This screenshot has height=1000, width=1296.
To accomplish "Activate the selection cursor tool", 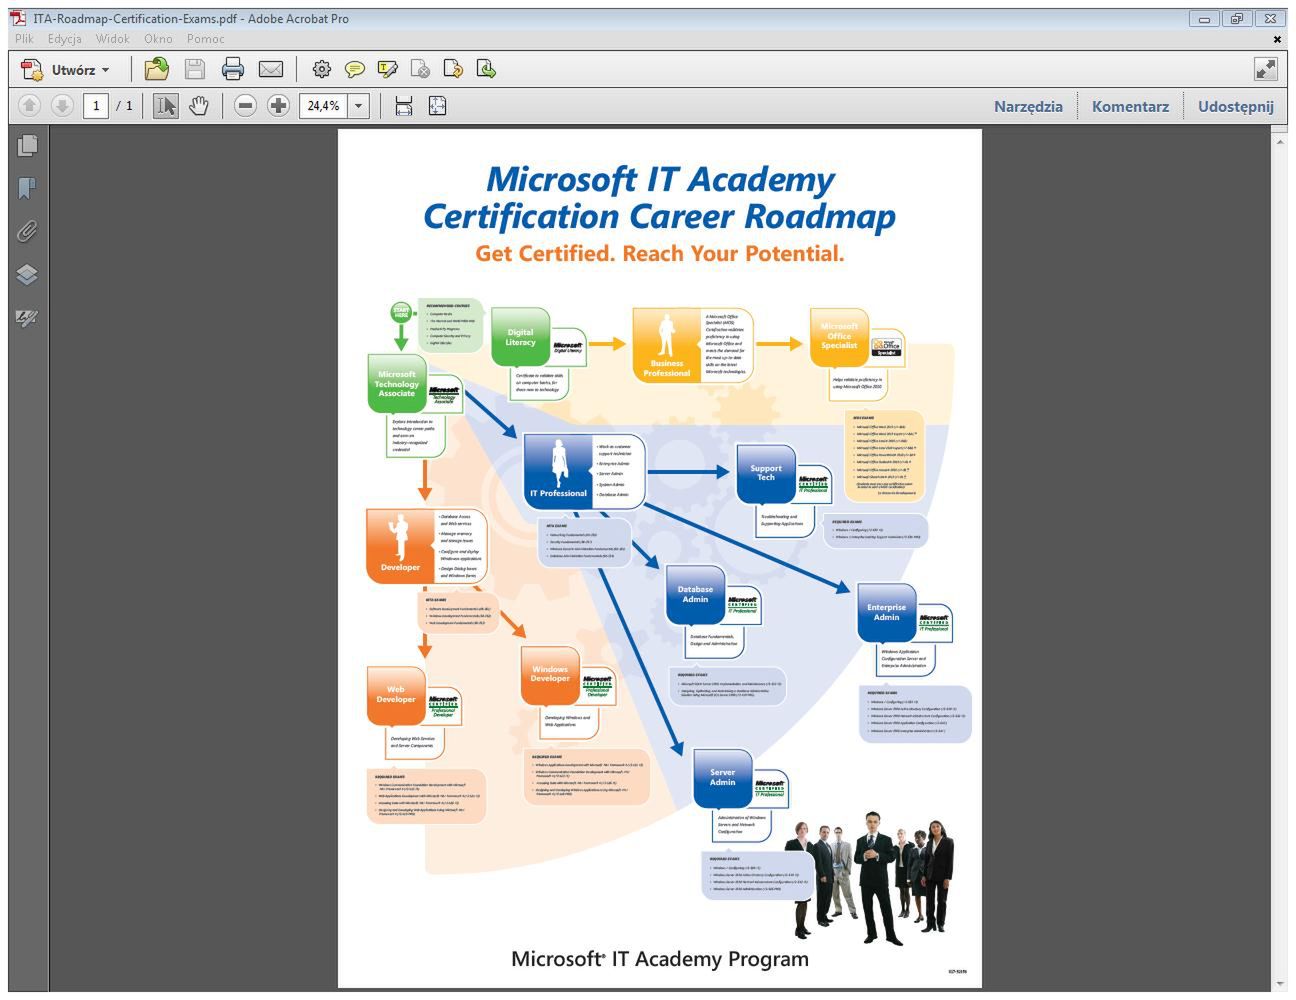I will click(165, 105).
